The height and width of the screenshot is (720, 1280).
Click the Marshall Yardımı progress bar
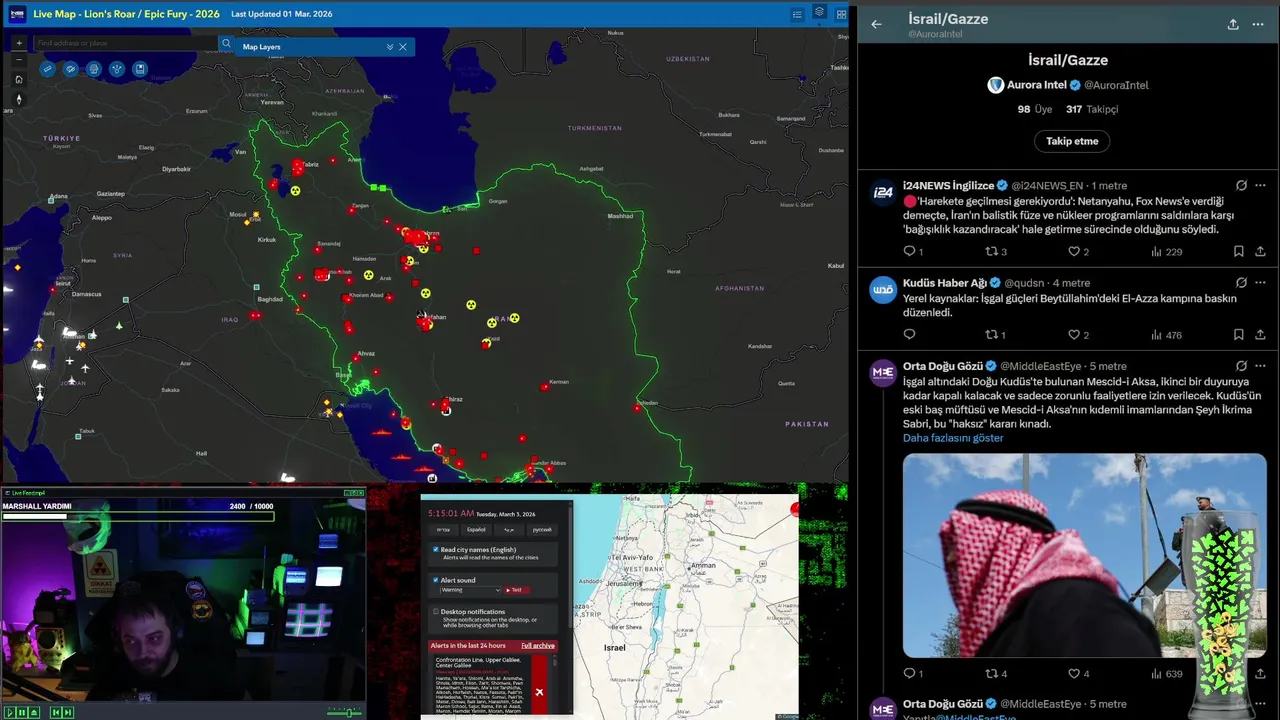(x=137, y=516)
